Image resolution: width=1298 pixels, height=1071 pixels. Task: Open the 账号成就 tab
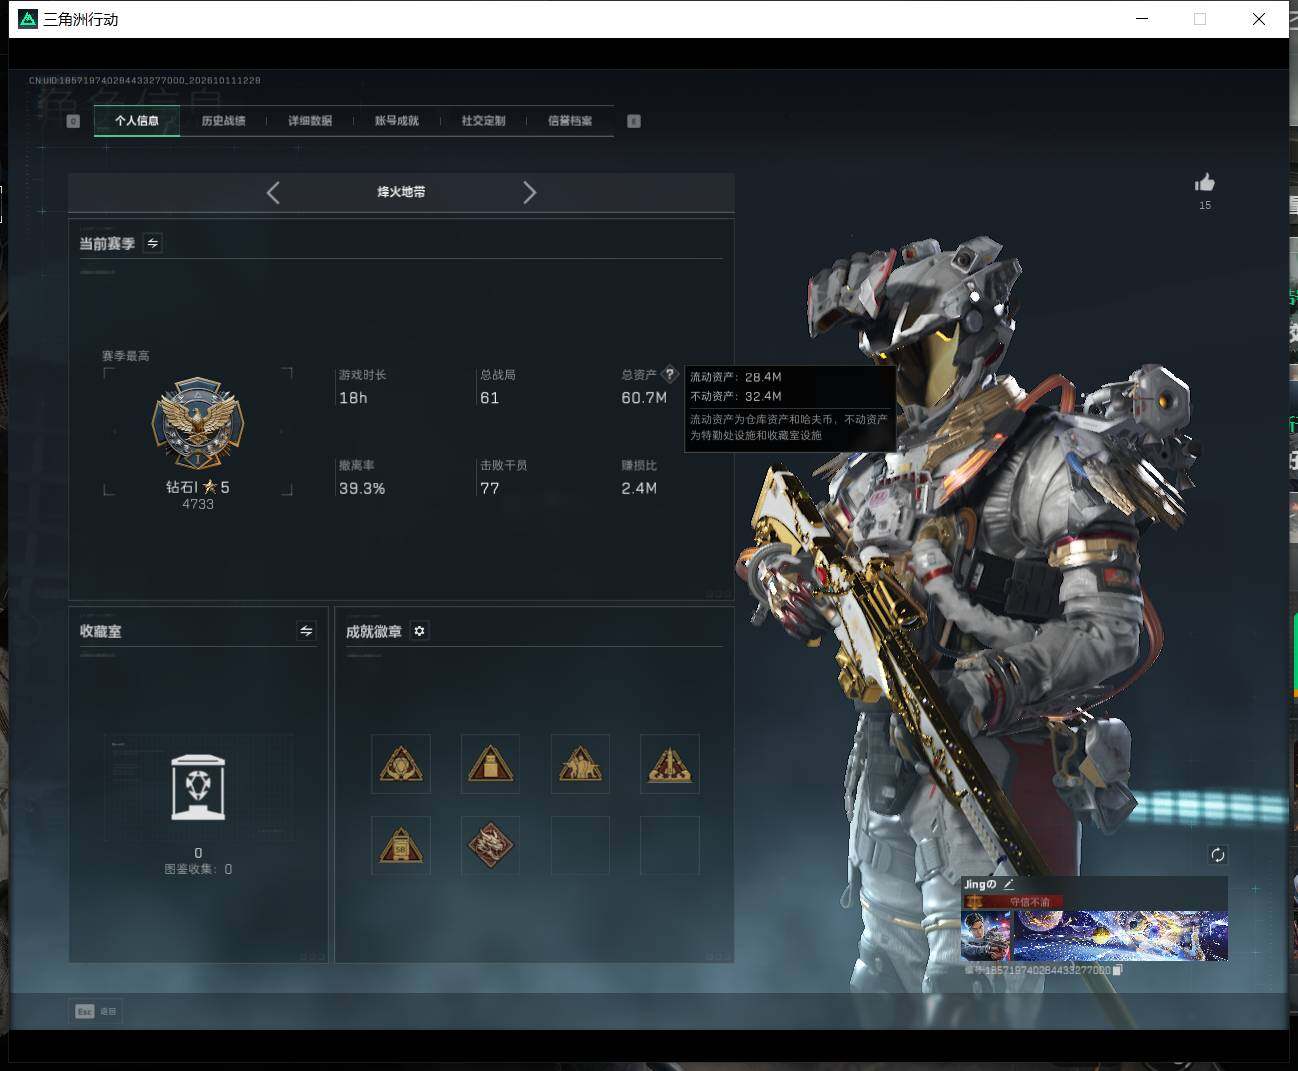tap(397, 121)
